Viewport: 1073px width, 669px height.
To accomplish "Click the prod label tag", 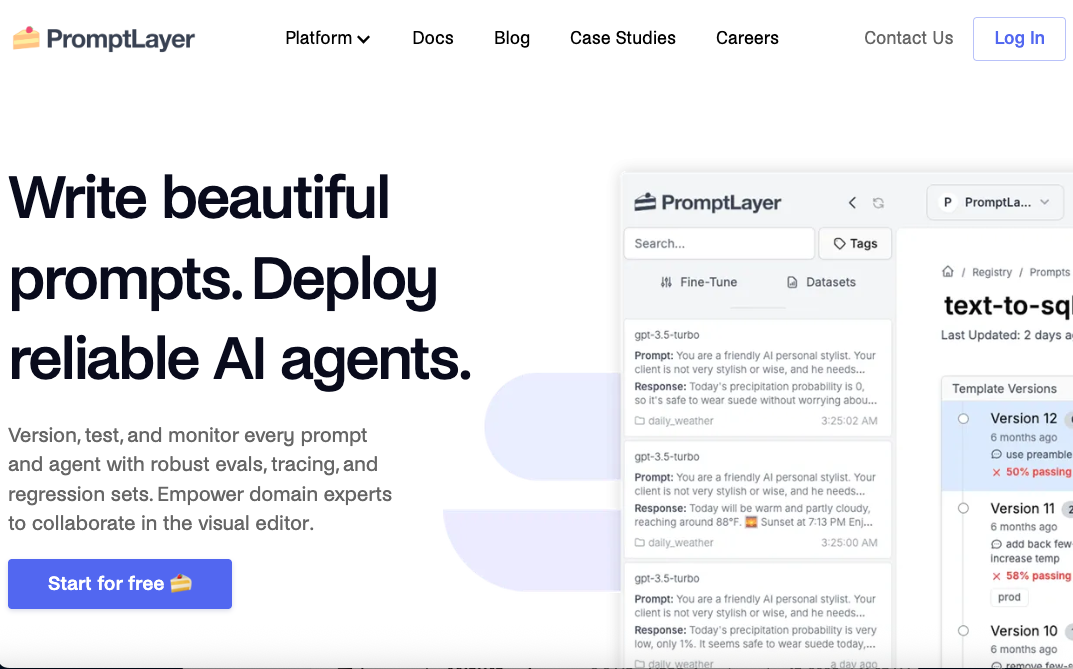I will click(x=1009, y=597).
